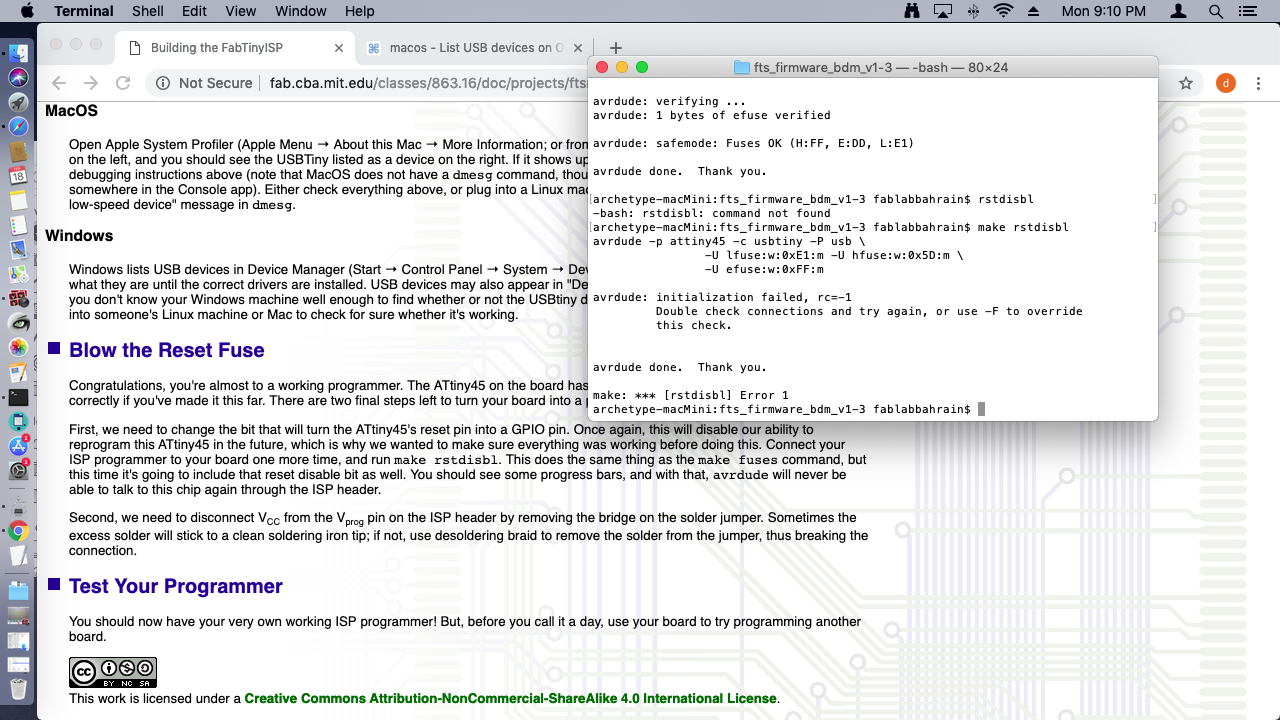Open the Window menu
1280x720 pixels.
click(x=300, y=11)
